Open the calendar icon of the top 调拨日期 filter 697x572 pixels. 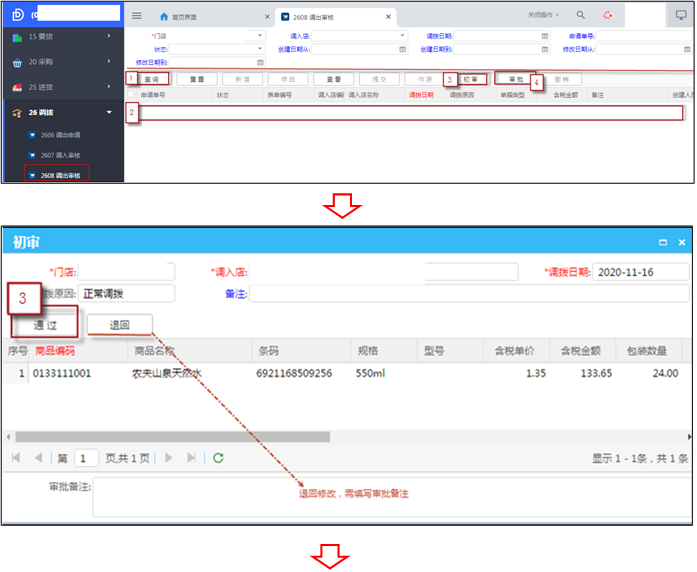[545, 36]
